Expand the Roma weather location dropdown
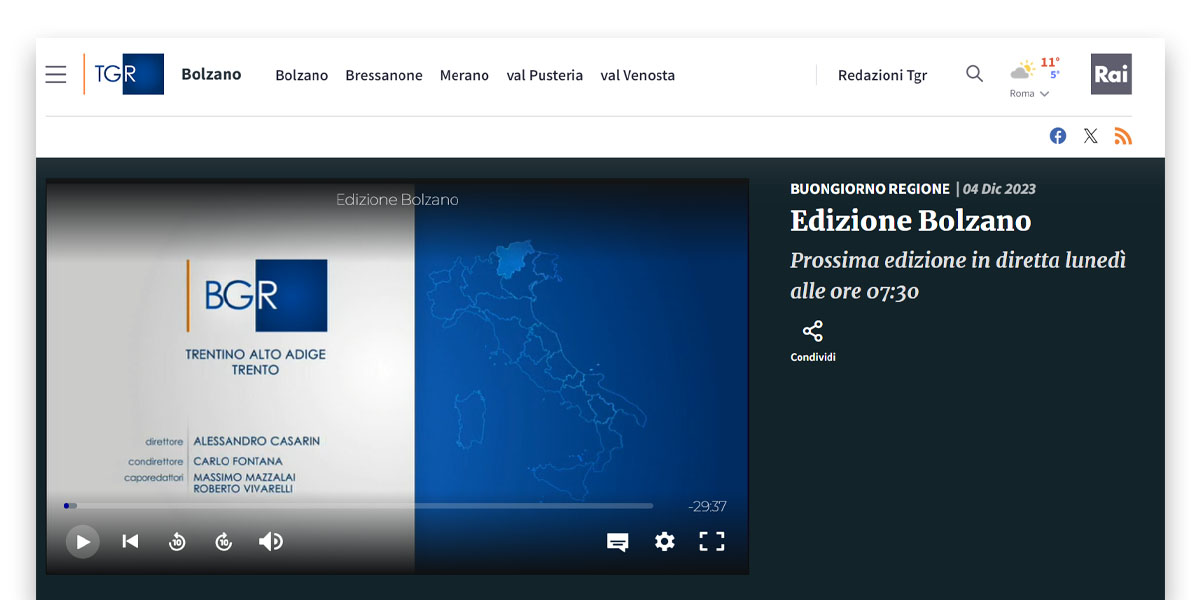 coord(1030,94)
